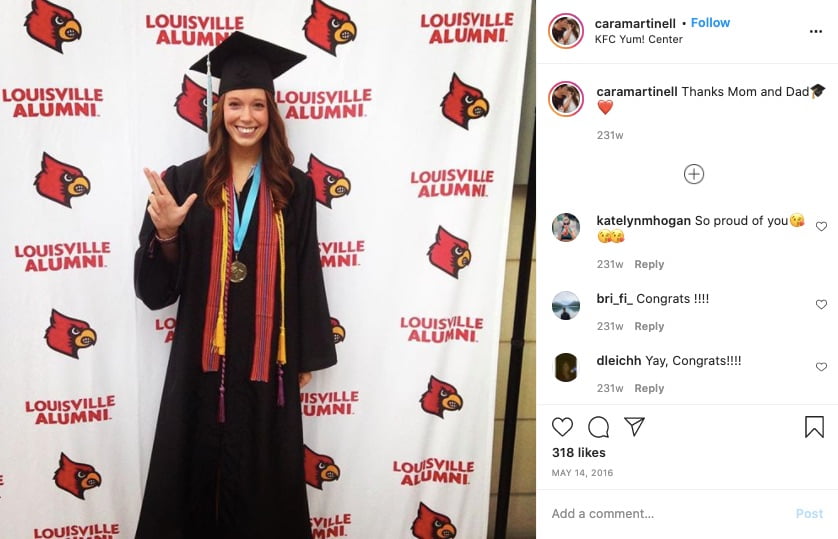View katelynmhogan's profile avatar

566,228
